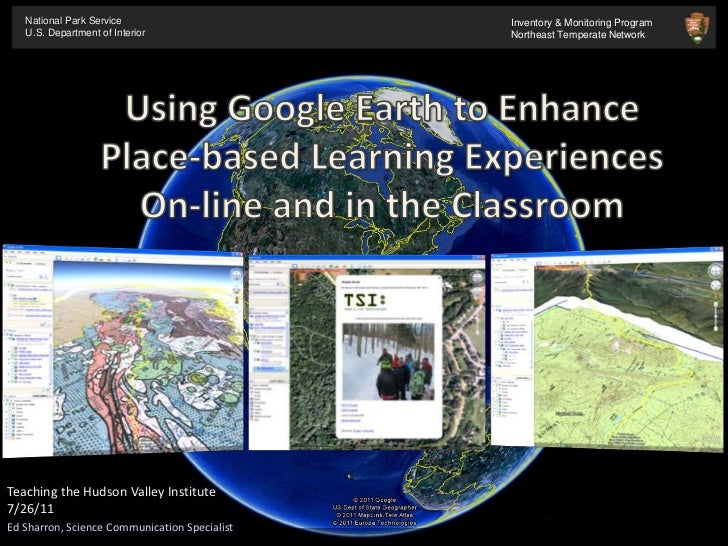
Task: Click the 'U.S. Department of Interior' text
Action: (x=85, y=32)
